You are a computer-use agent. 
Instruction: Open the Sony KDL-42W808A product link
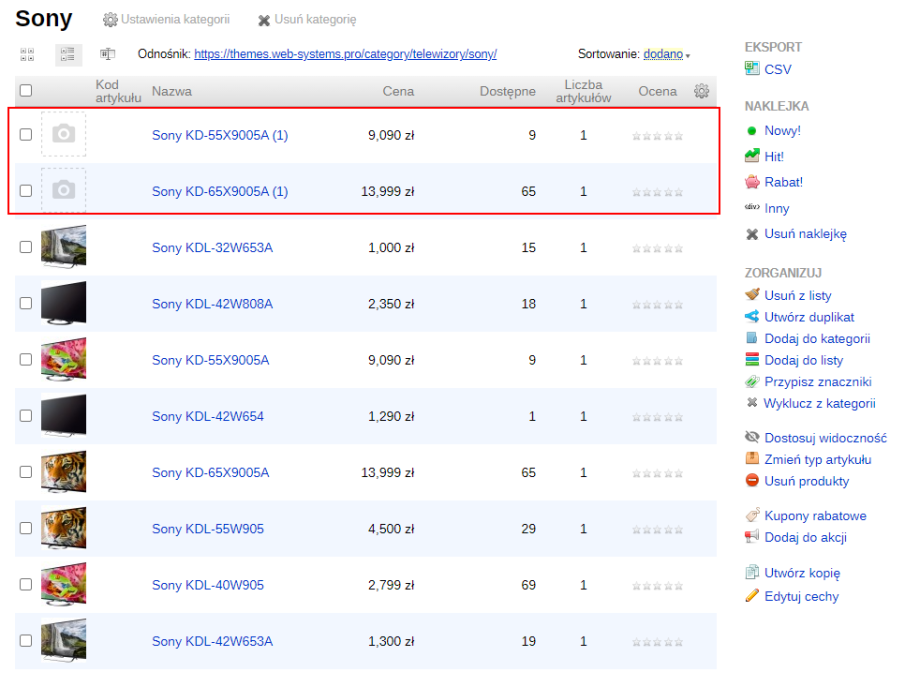[x=212, y=304]
